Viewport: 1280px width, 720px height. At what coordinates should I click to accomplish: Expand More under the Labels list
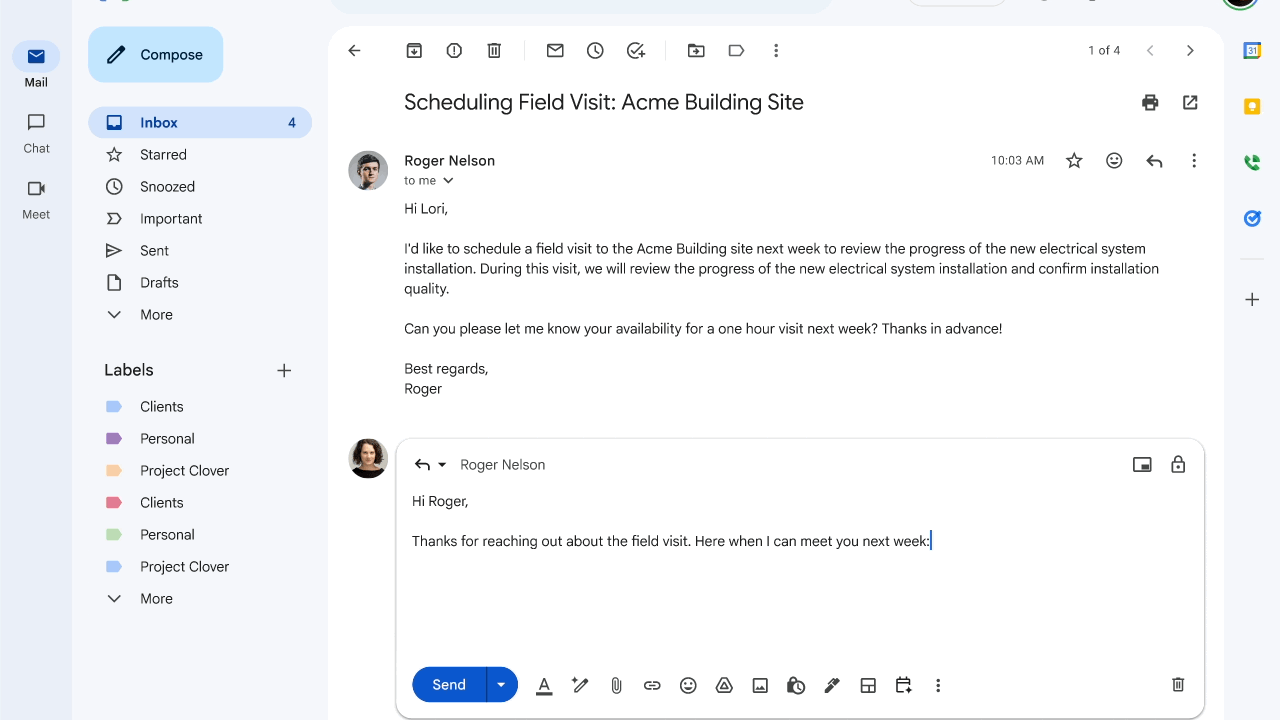point(155,599)
